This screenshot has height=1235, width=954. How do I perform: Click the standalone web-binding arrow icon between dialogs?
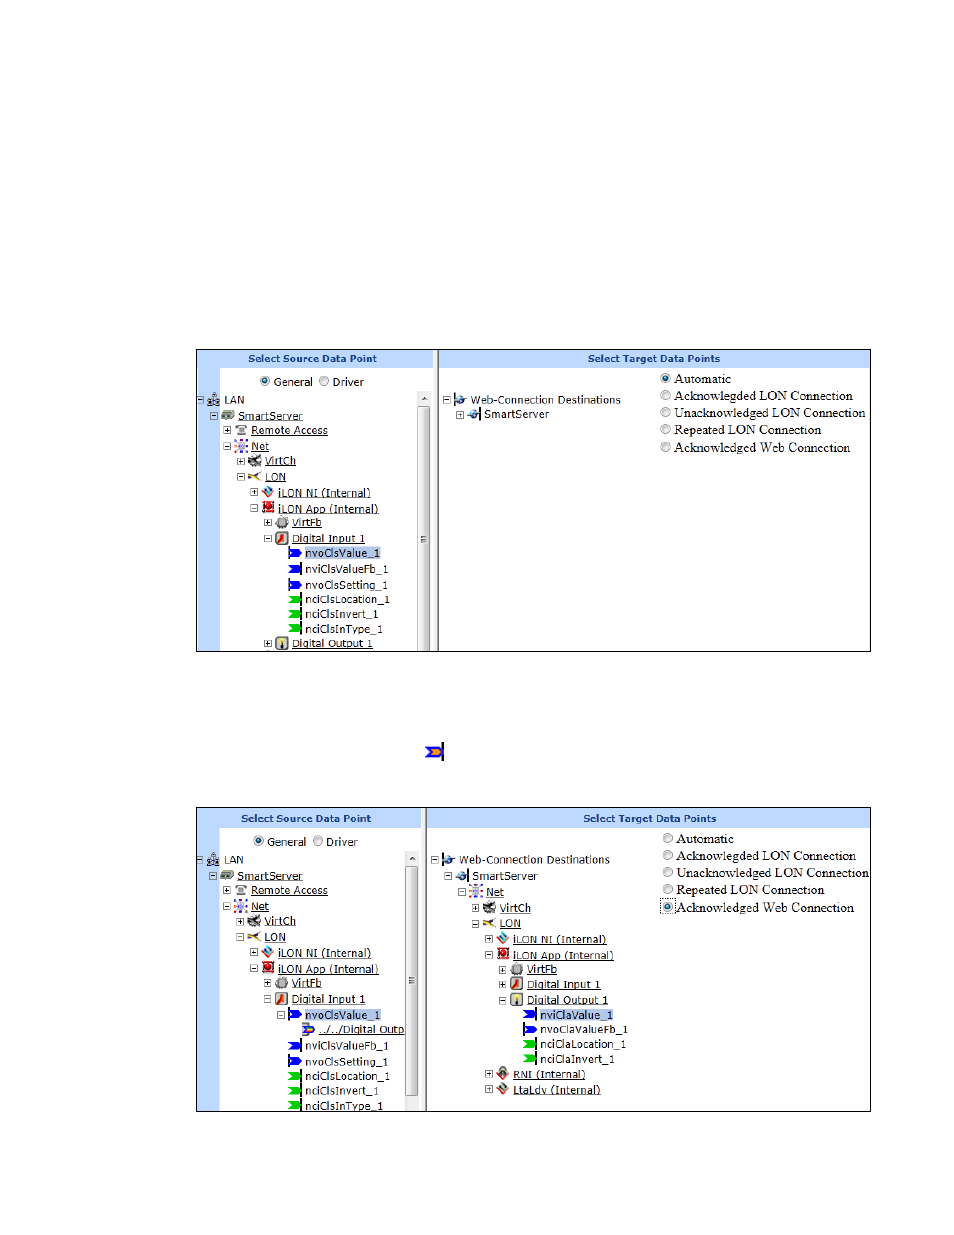click(x=434, y=752)
